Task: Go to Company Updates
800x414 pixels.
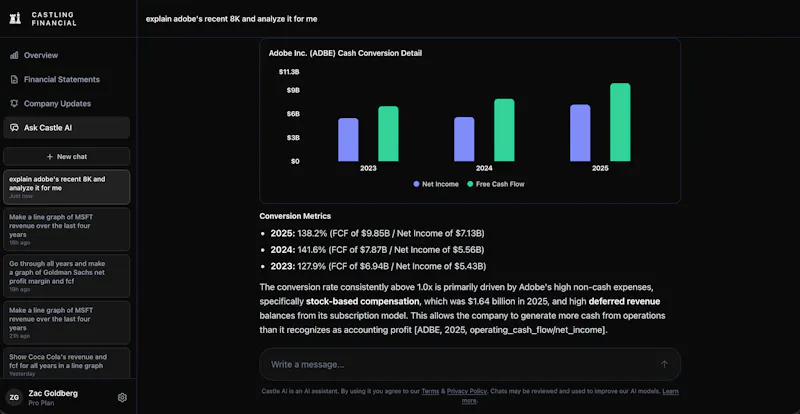Action: point(67,103)
